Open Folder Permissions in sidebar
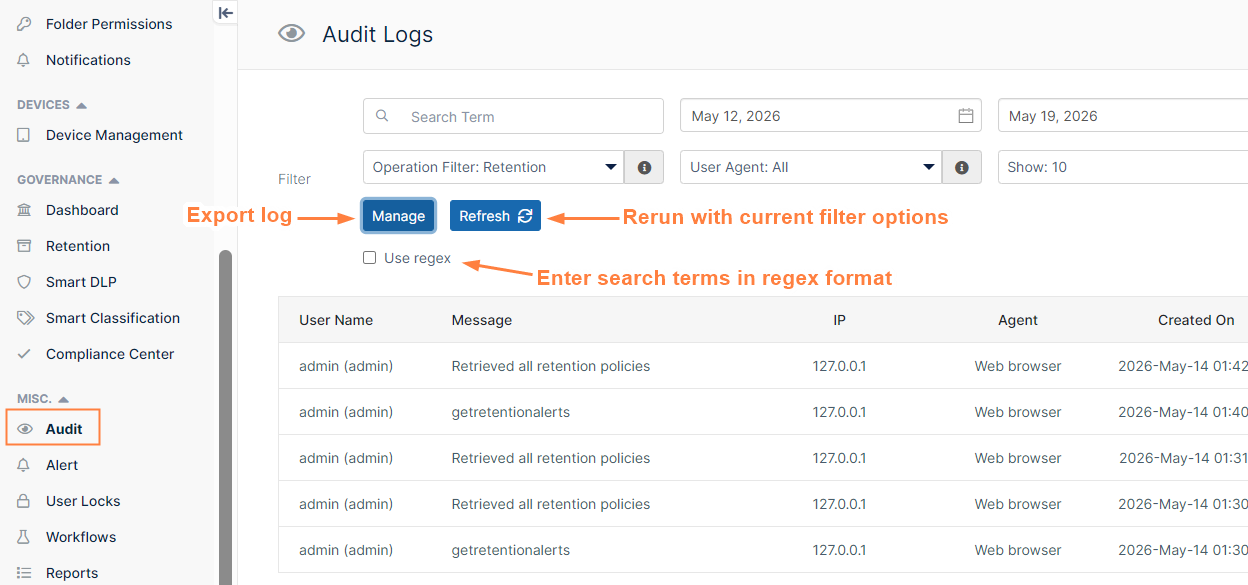This screenshot has height=585, width=1248. (109, 24)
